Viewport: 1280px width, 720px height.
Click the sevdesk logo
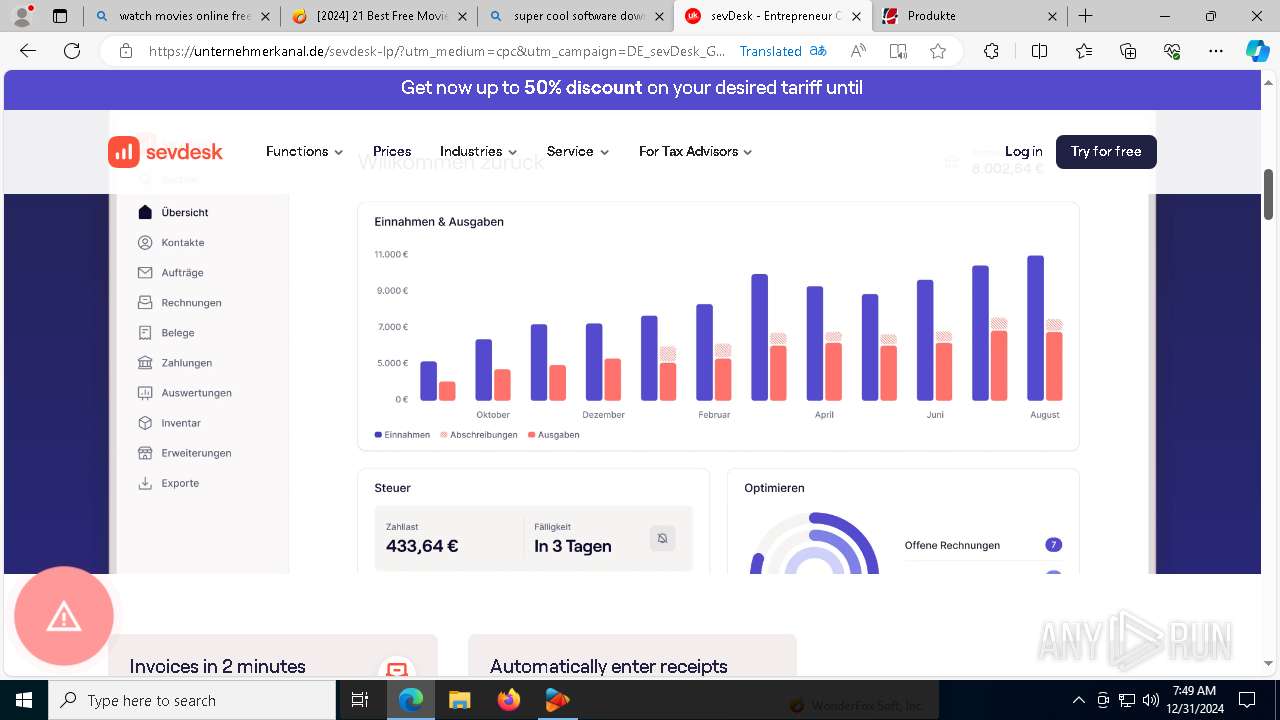pos(165,152)
